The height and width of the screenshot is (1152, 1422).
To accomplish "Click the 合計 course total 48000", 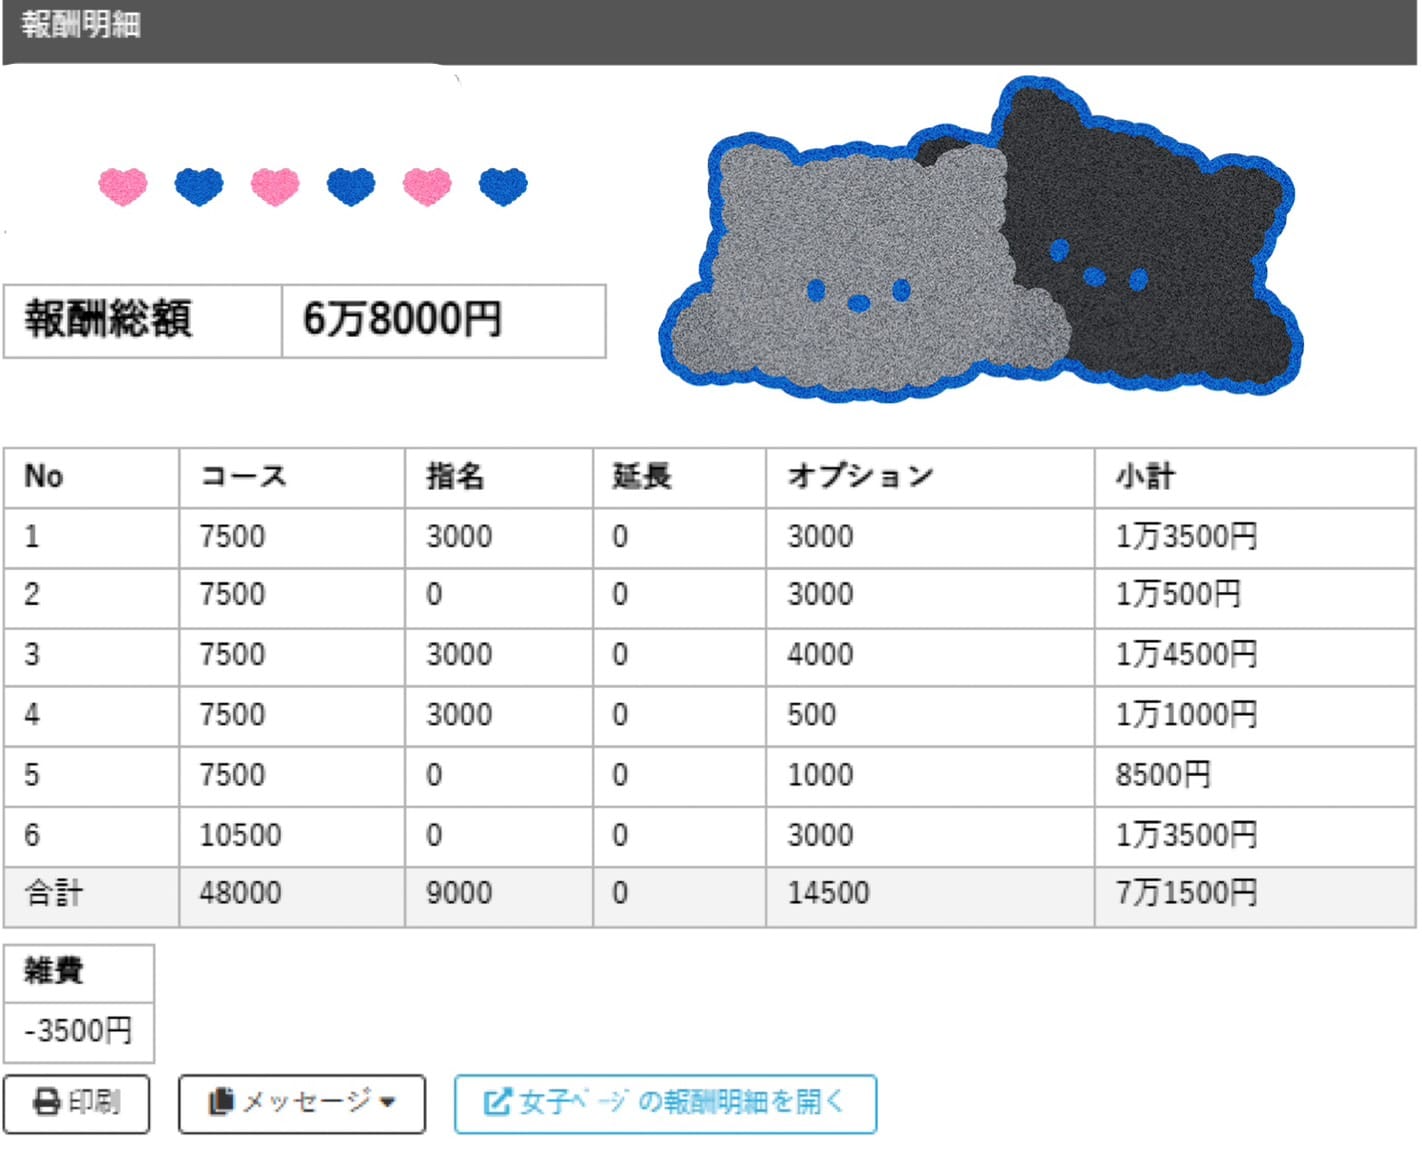I will click(240, 893).
